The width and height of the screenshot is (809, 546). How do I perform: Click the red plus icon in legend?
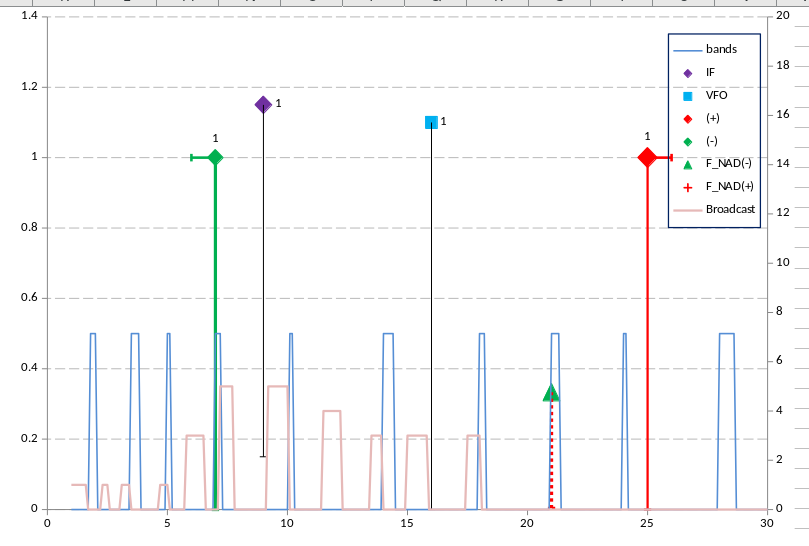point(687,187)
